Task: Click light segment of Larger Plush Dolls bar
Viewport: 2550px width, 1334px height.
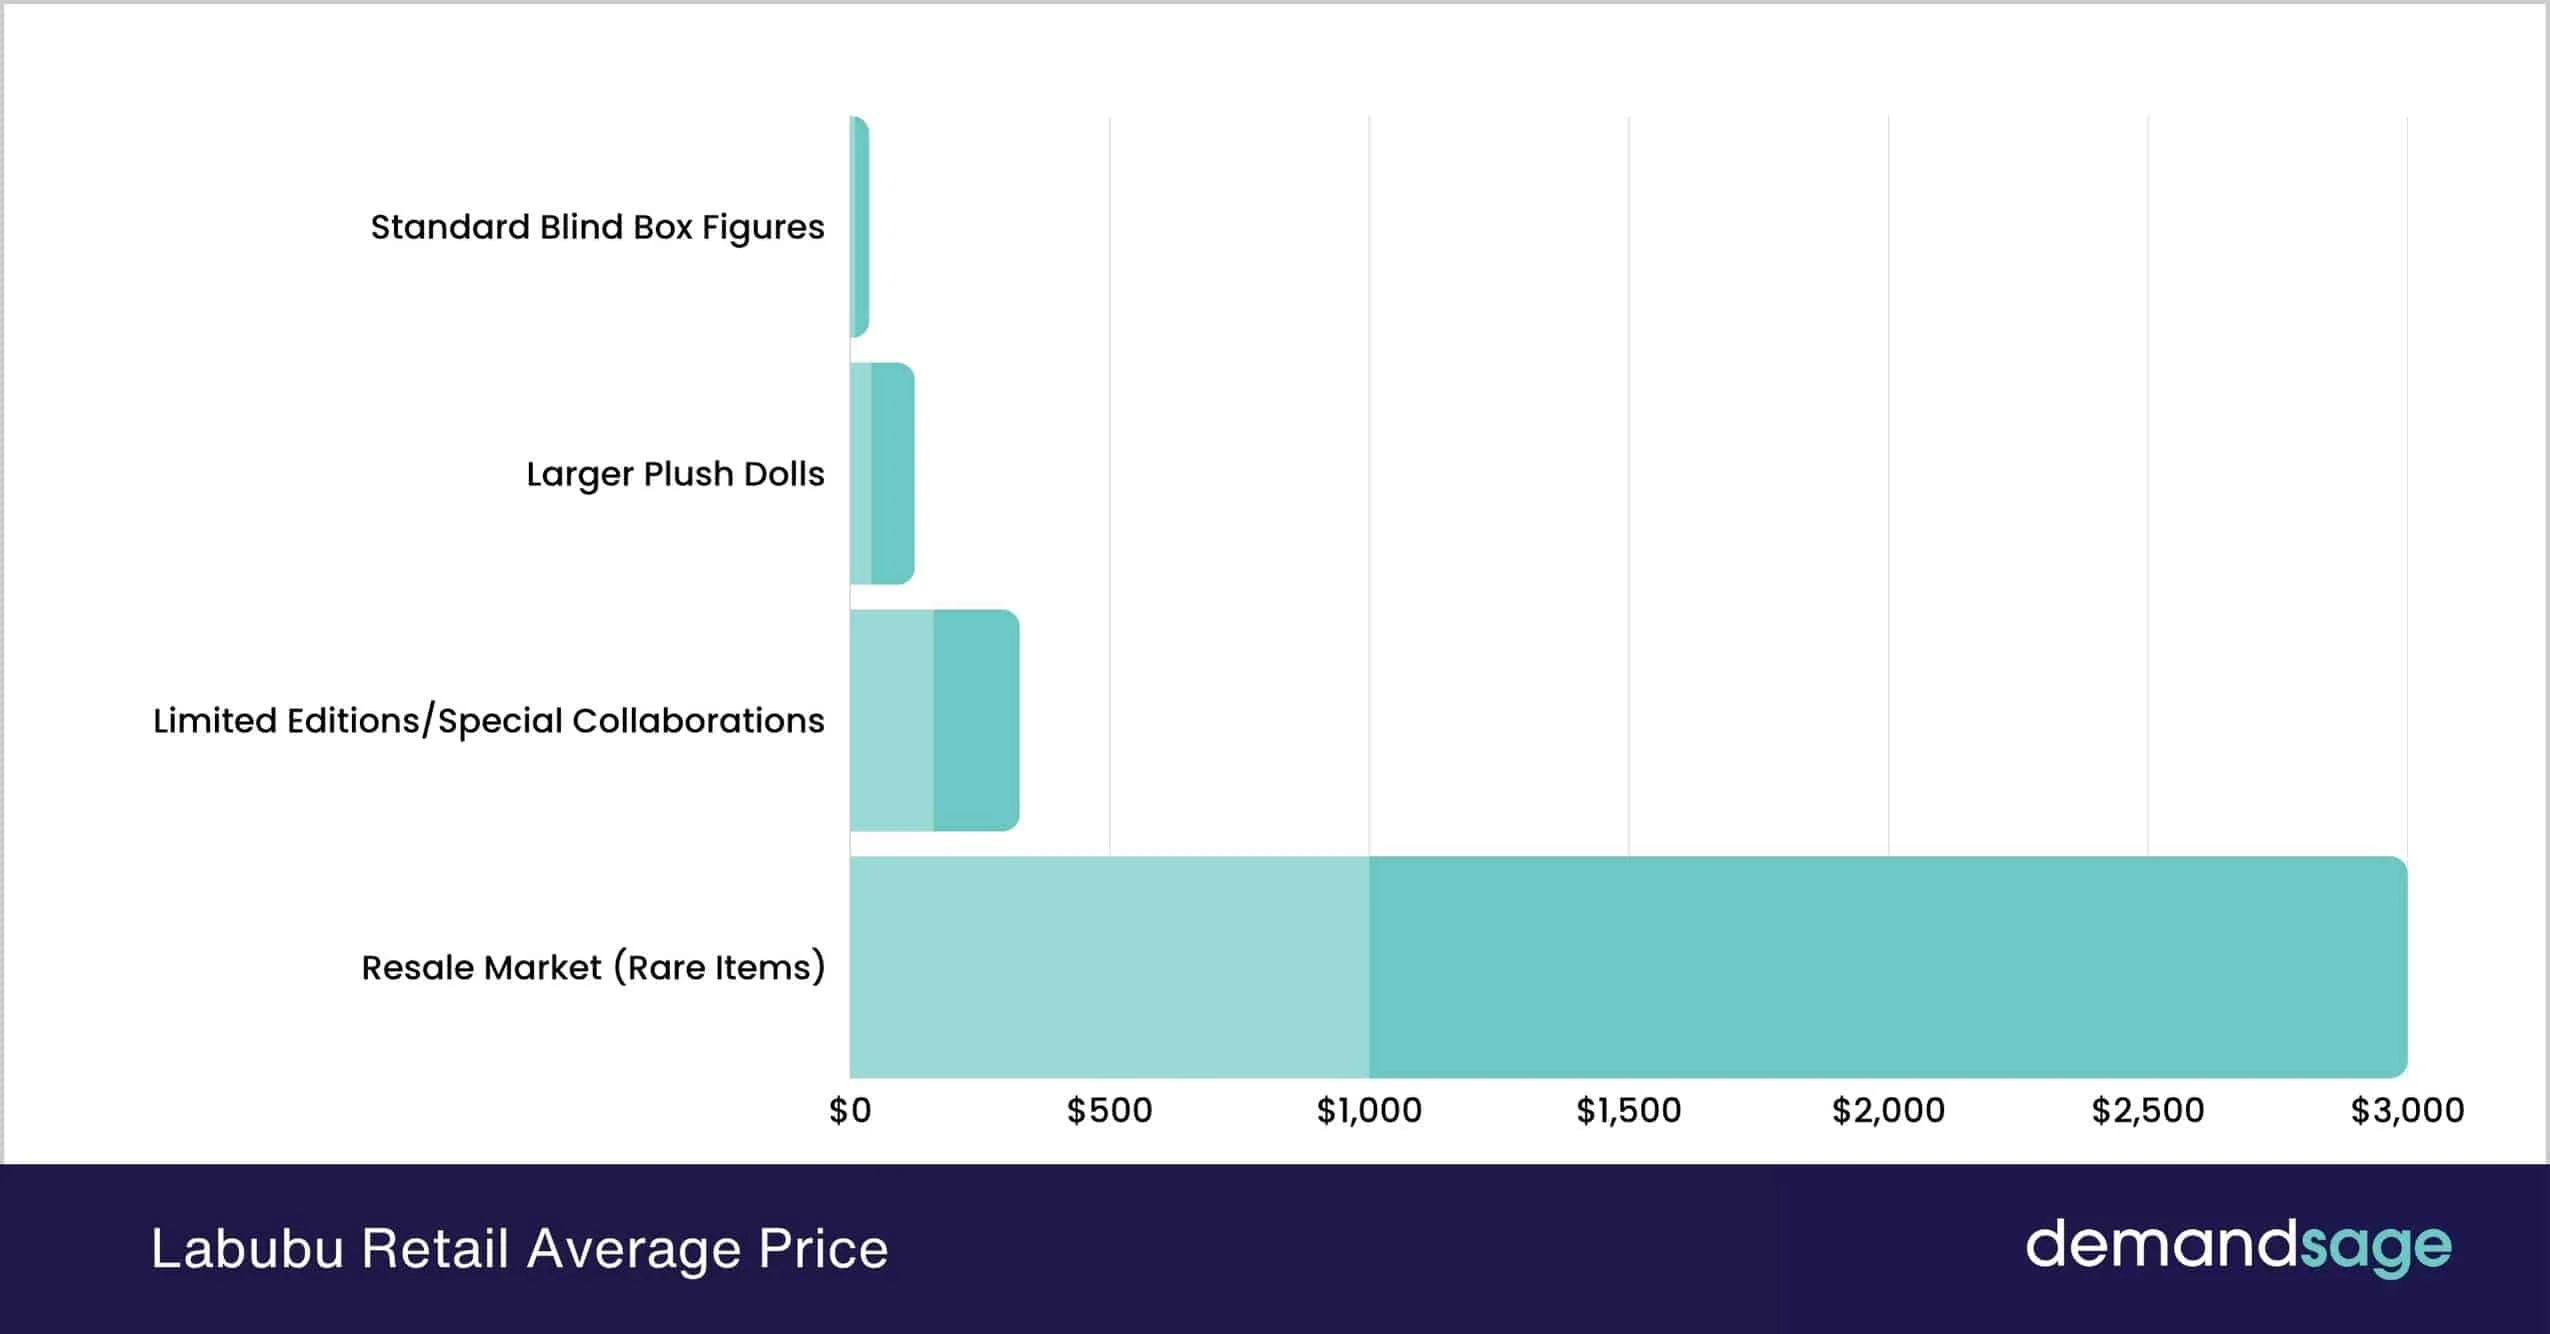Action: pos(860,474)
